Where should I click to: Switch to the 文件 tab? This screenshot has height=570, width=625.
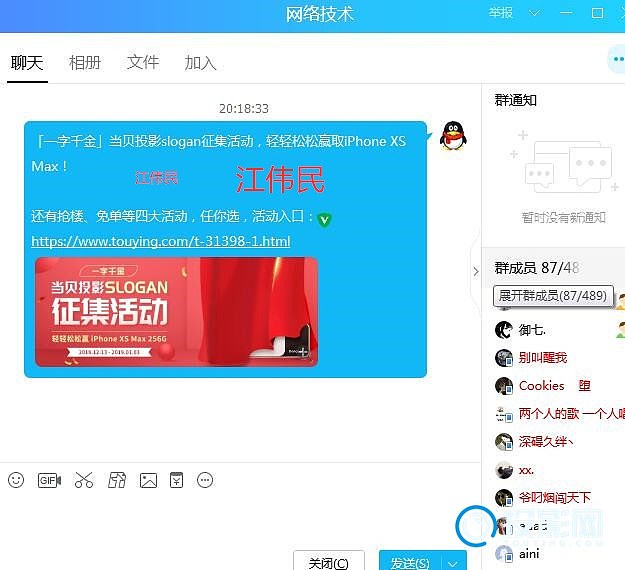pos(143,62)
